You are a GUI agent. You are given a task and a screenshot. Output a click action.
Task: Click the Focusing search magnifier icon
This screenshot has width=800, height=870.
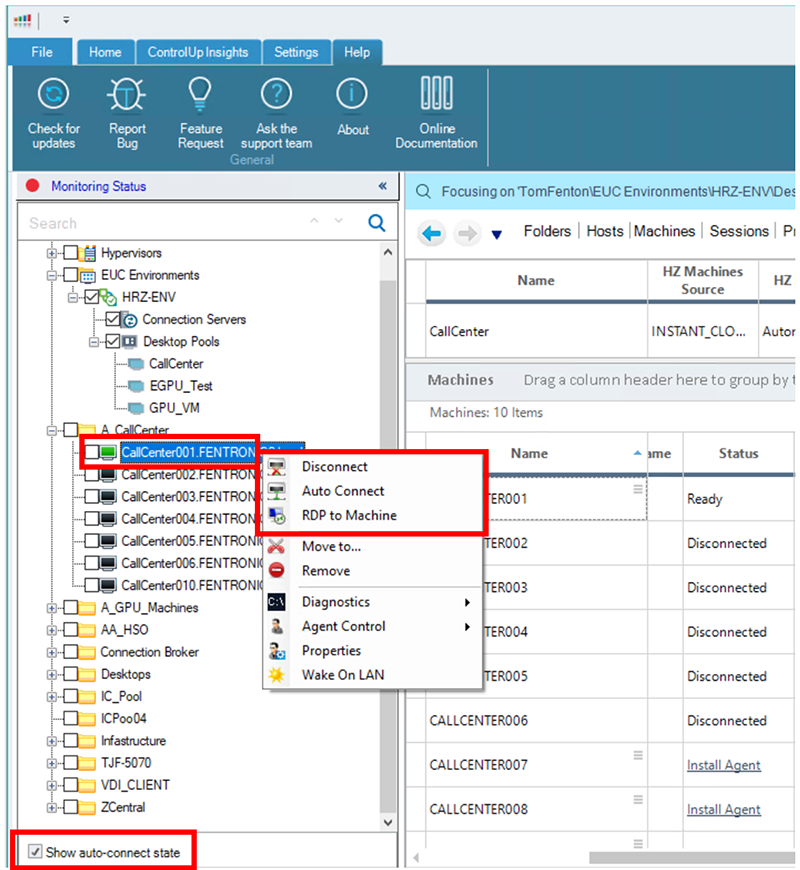(423, 191)
